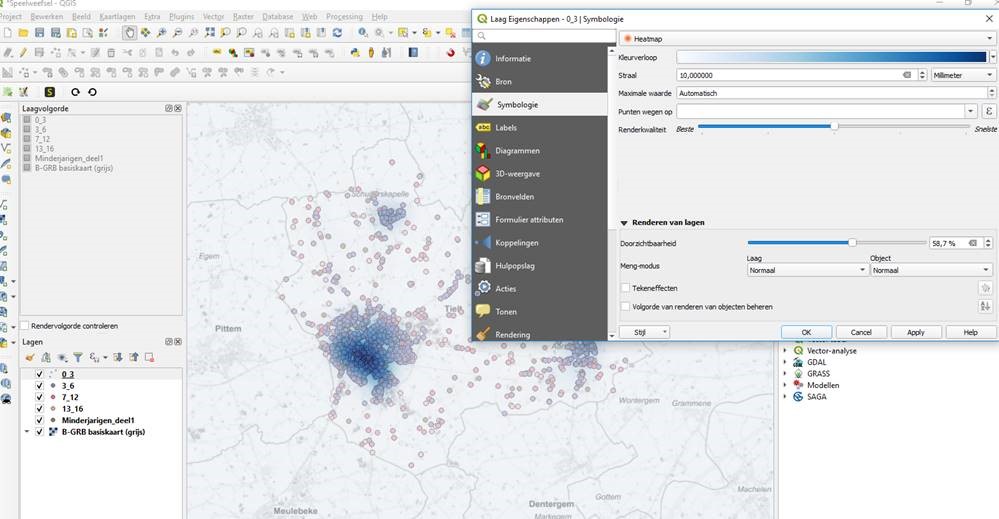Open Kleurverloop color ramp dropdown arrow

tap(993, 57)
